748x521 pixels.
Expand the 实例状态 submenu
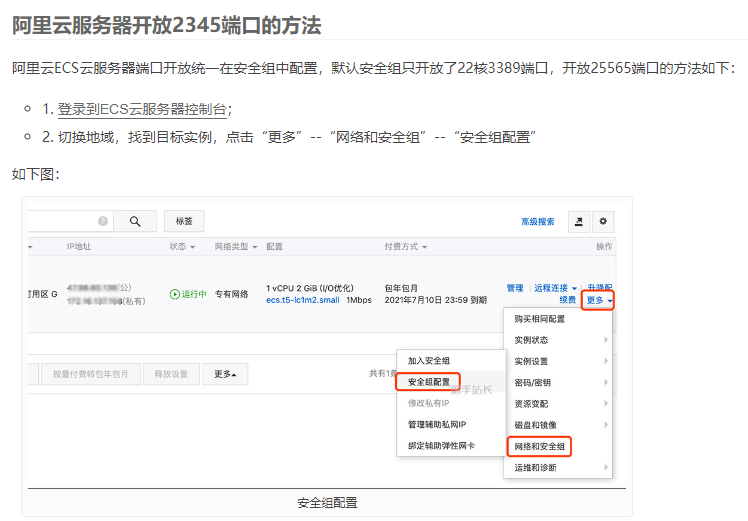click(x=558, y=340)
